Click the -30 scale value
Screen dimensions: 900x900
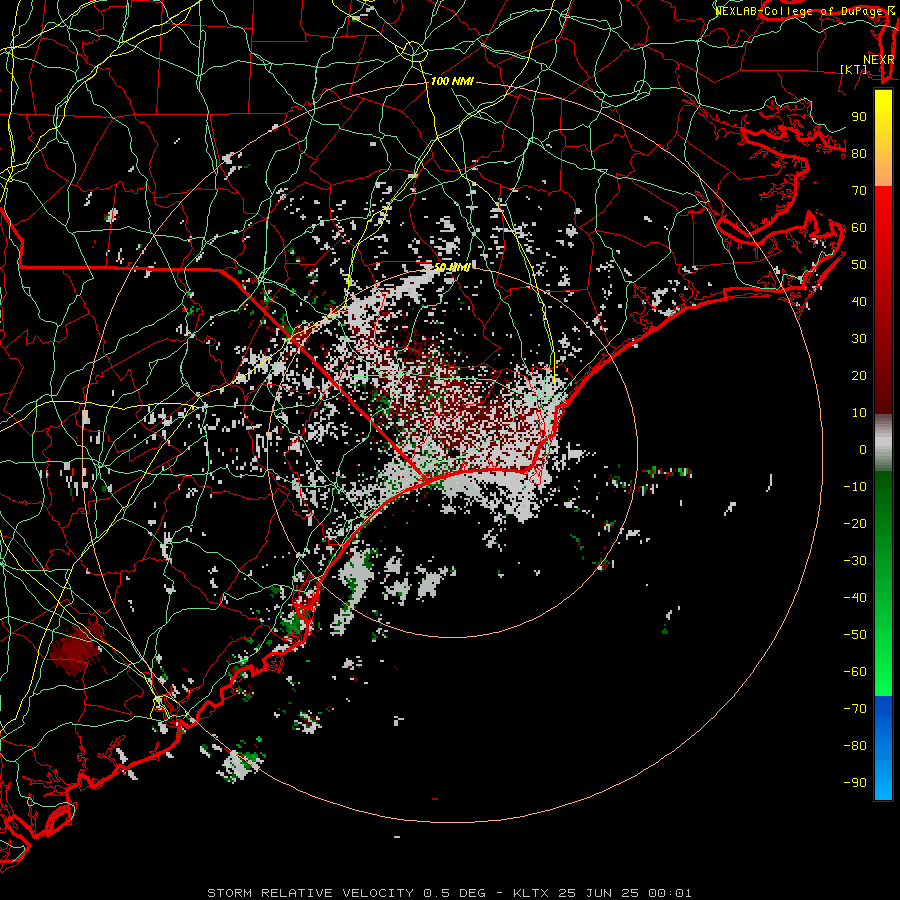point(855,561)
